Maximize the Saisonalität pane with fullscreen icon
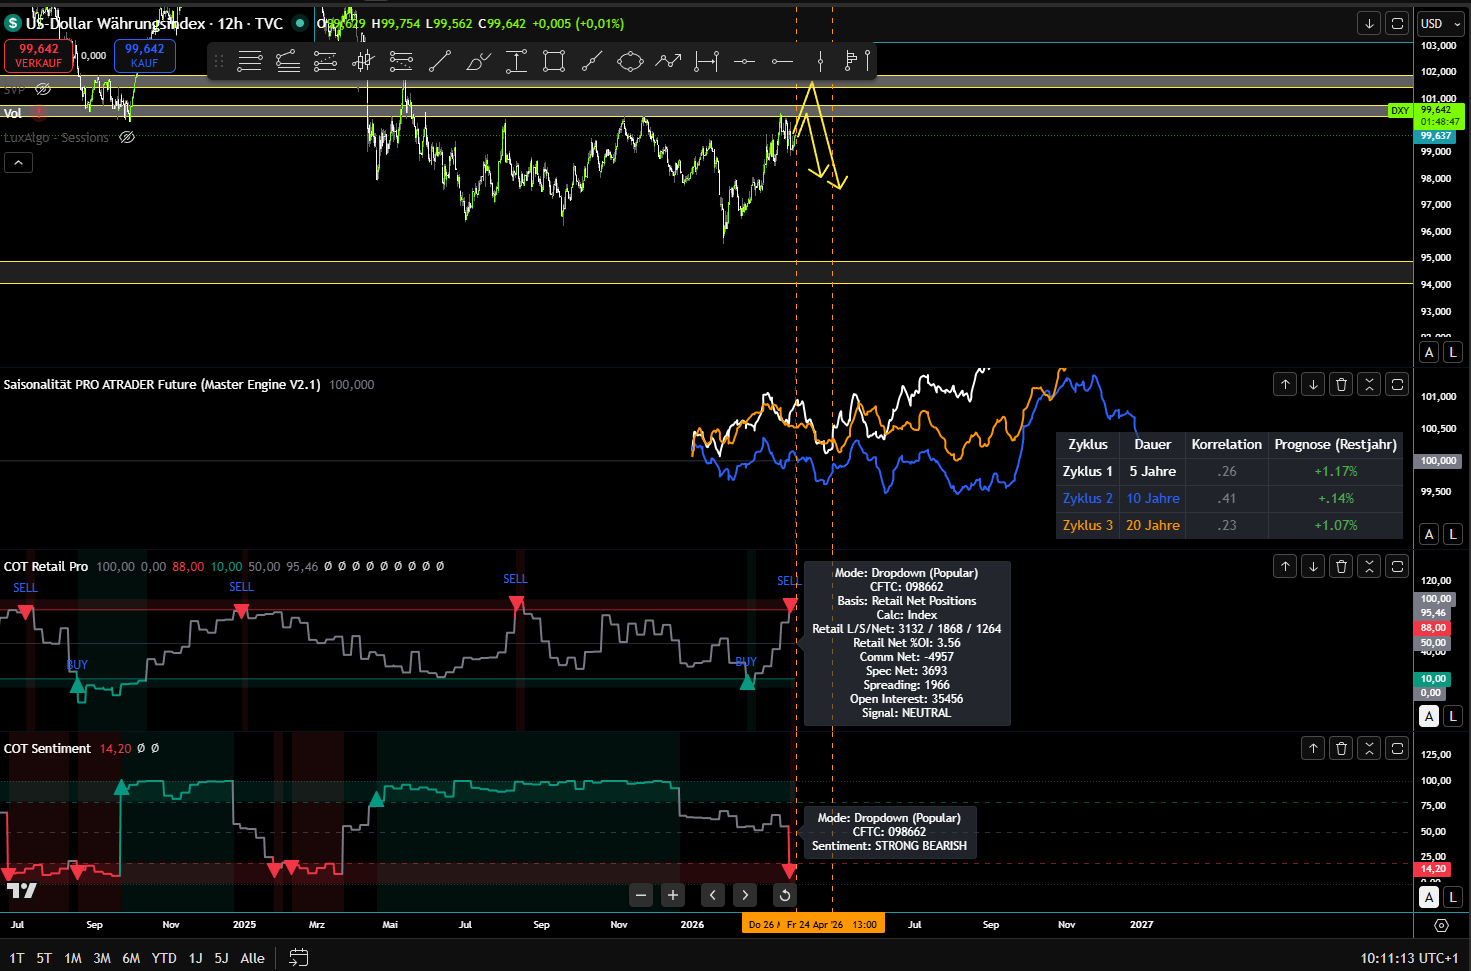This screenshot has height=971, width=1471. tap(1397, 384)
